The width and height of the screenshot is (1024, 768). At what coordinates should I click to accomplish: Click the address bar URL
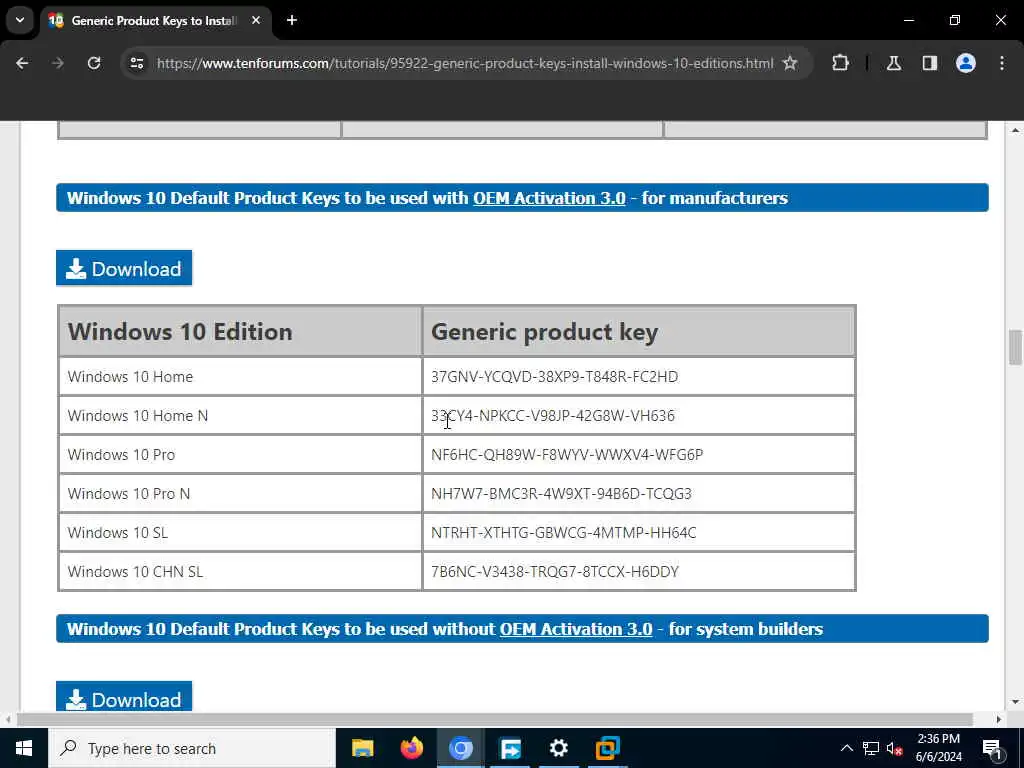[465, 63]
